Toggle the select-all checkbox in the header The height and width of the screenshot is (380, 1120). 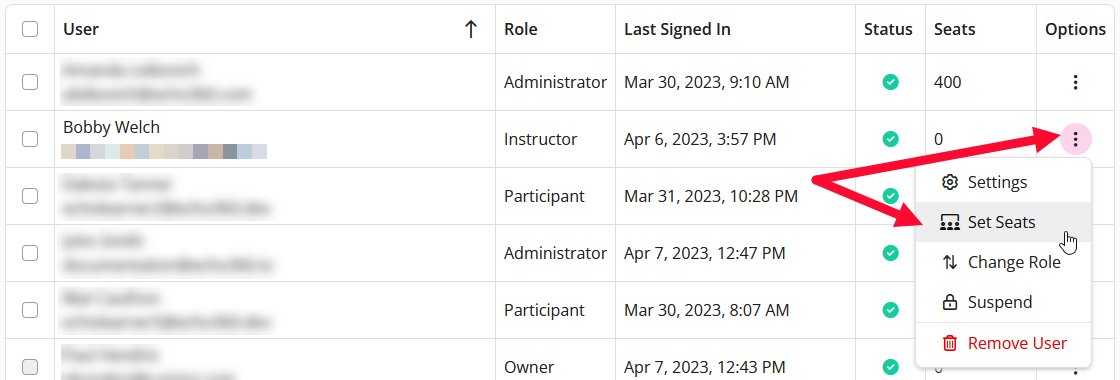pyautogui.click(x=30, y=29)
